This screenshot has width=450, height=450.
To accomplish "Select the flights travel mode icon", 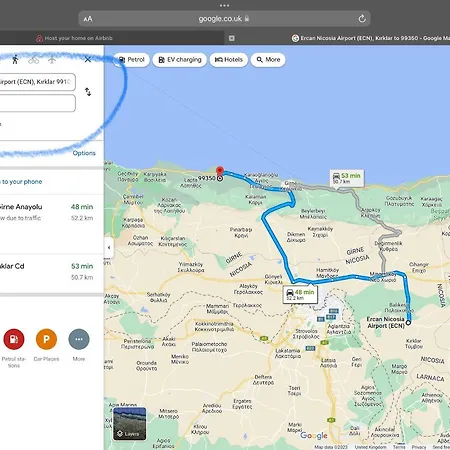I will coord(52,60).
